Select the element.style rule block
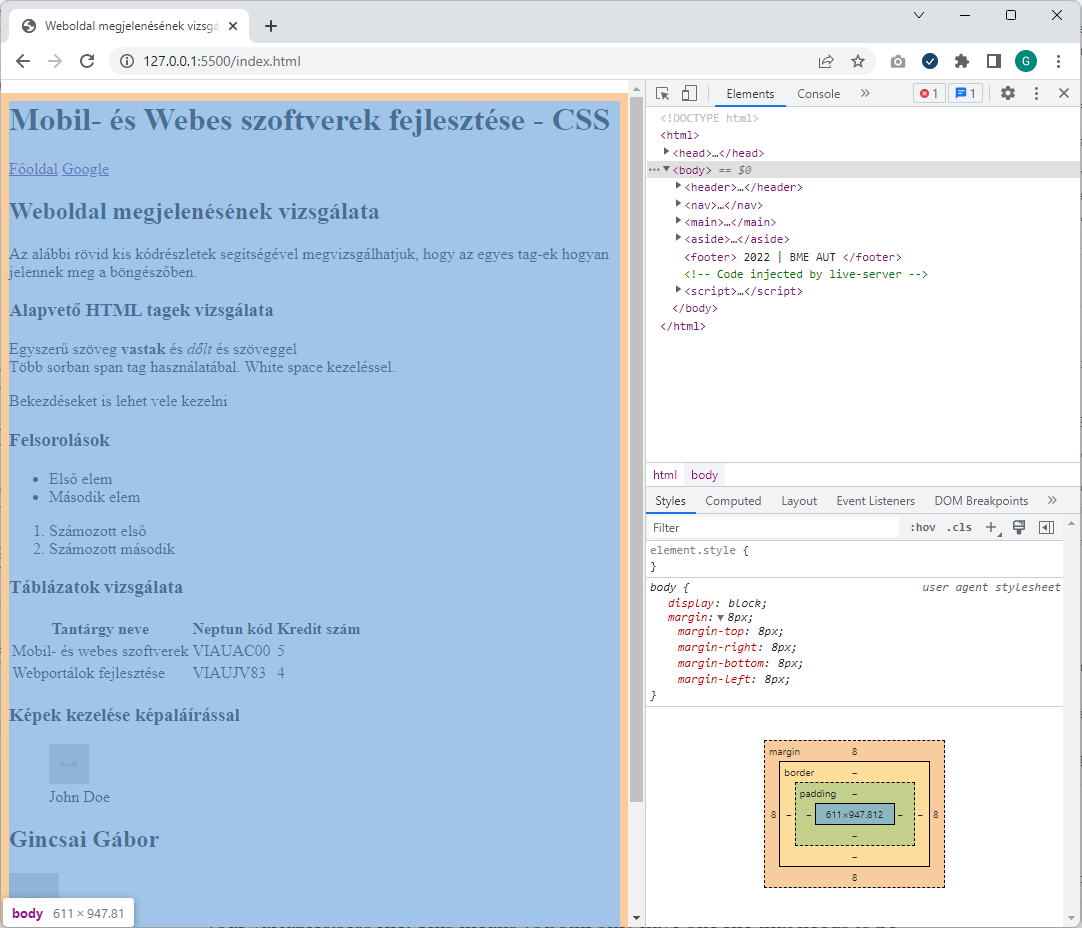The height and width of the screenshot is (928, 1082). [x=855, y=558]
